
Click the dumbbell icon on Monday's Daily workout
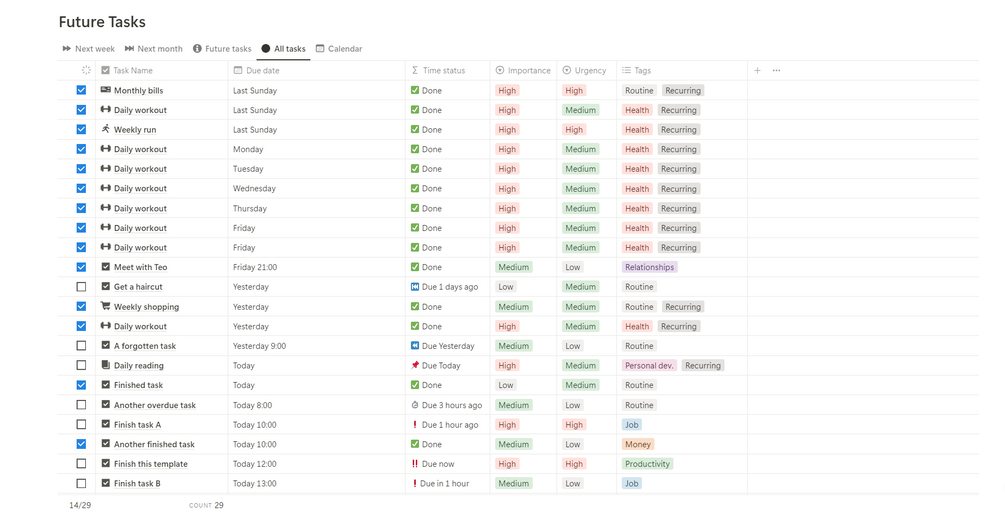point(106,149)
